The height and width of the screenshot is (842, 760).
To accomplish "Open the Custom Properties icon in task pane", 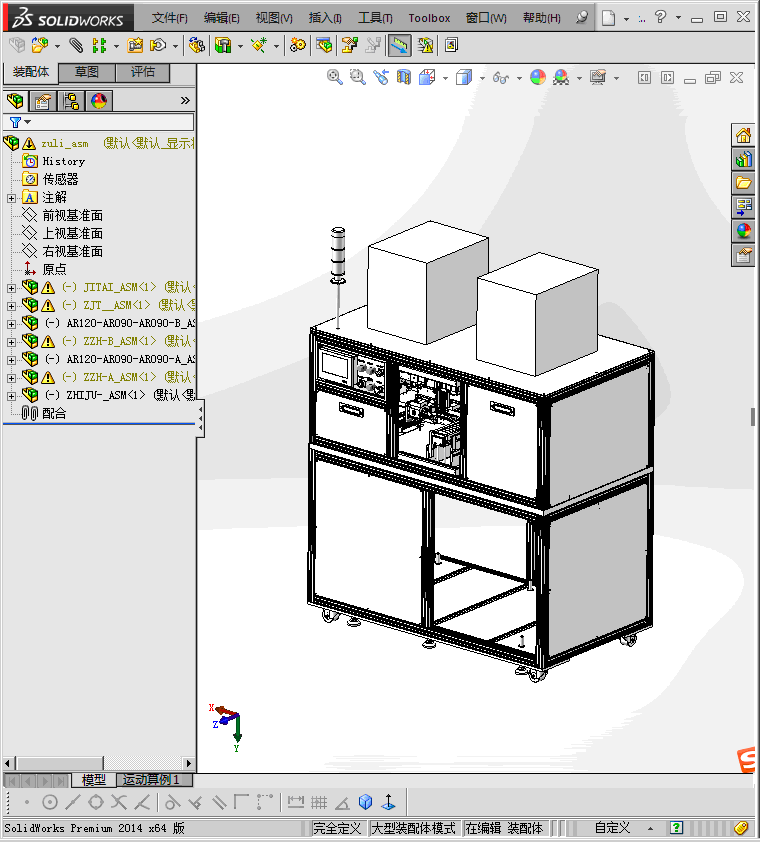I will pos(743,255).
